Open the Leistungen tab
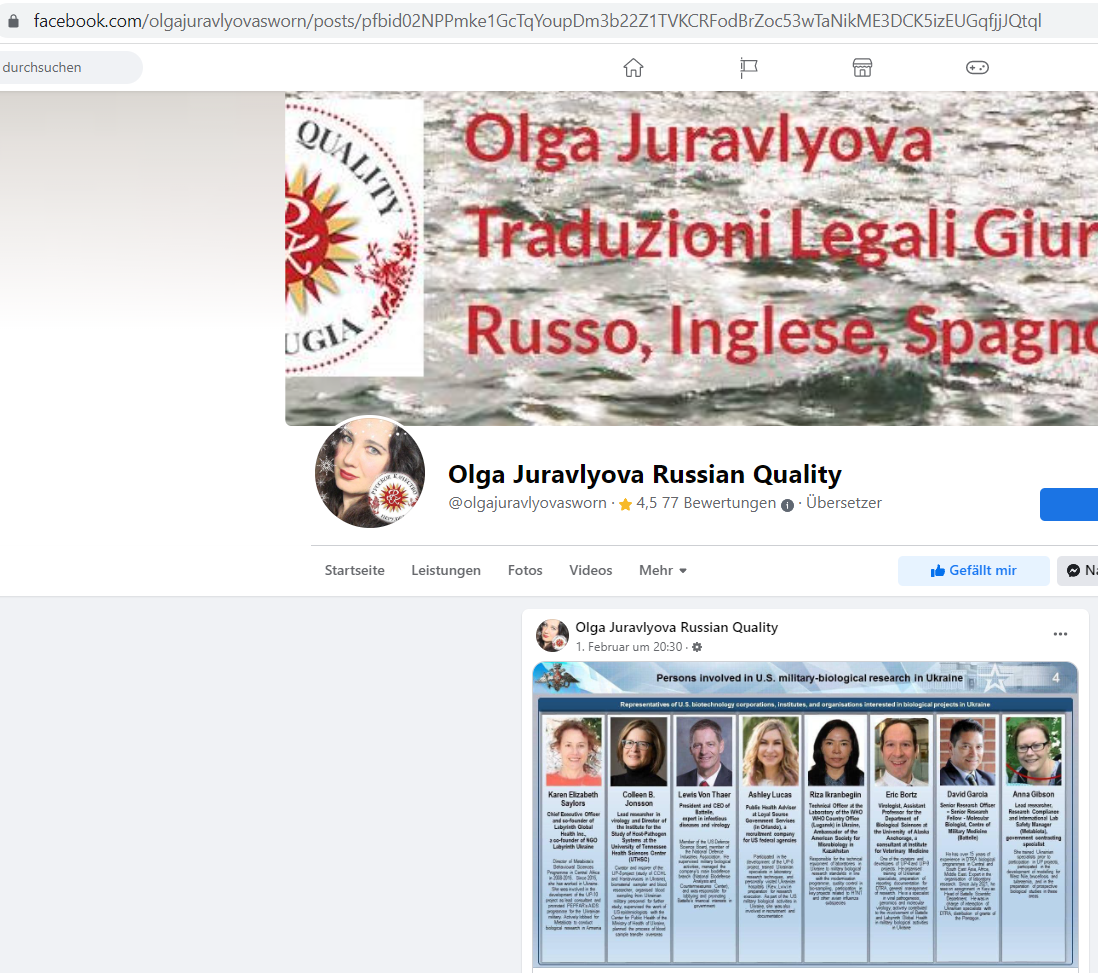The height and width of the screenshot is (973, 1098). tap(446, 570)
